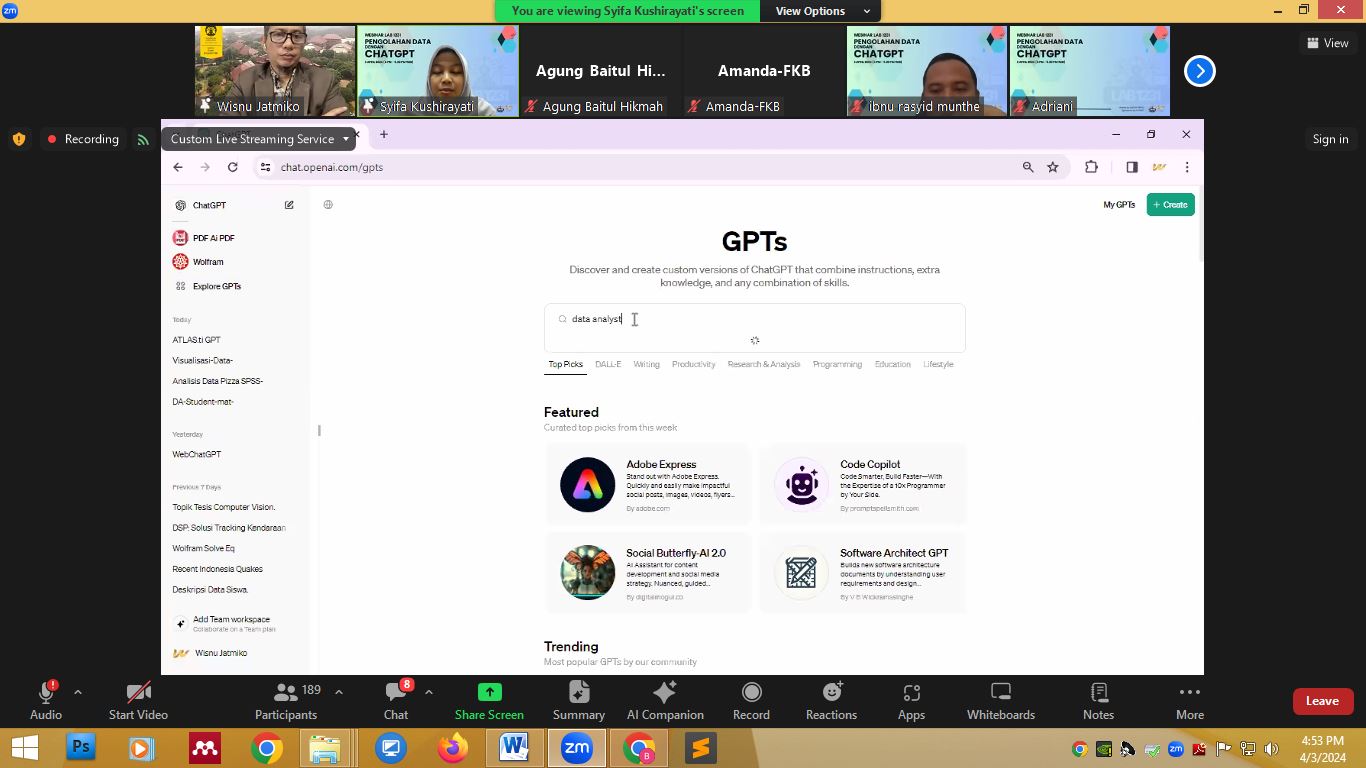
Task: Click Sign in in the Zoom window
Action: coord(1330,139)
